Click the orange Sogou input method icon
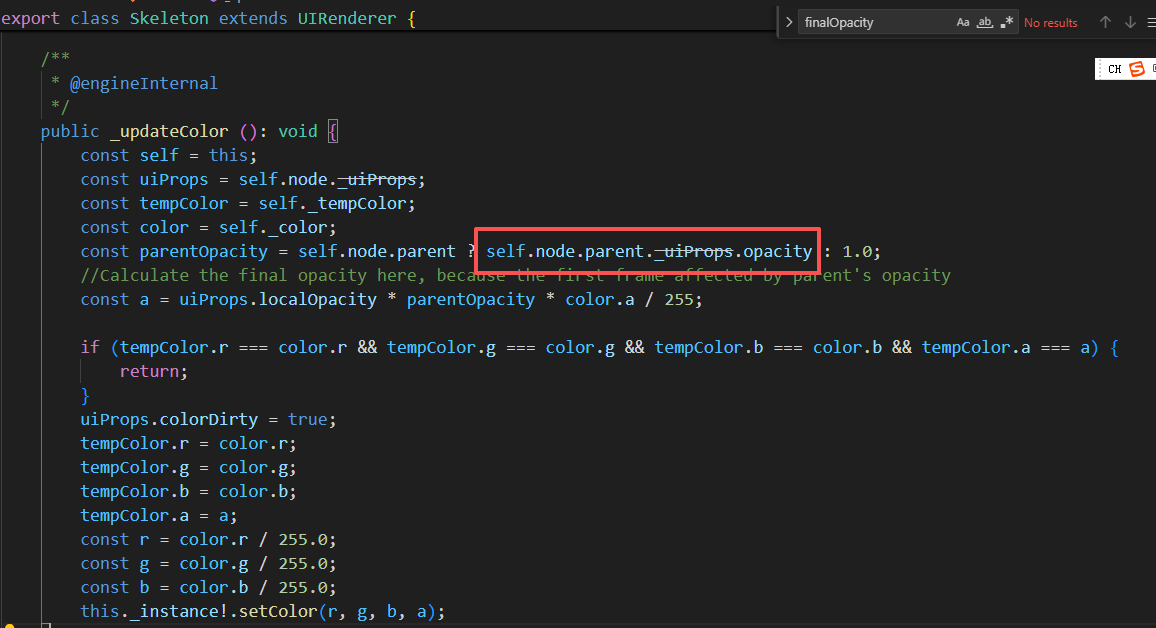Image resolution: width=1156 pixels, height=628 pixels. click(1136, 69)
